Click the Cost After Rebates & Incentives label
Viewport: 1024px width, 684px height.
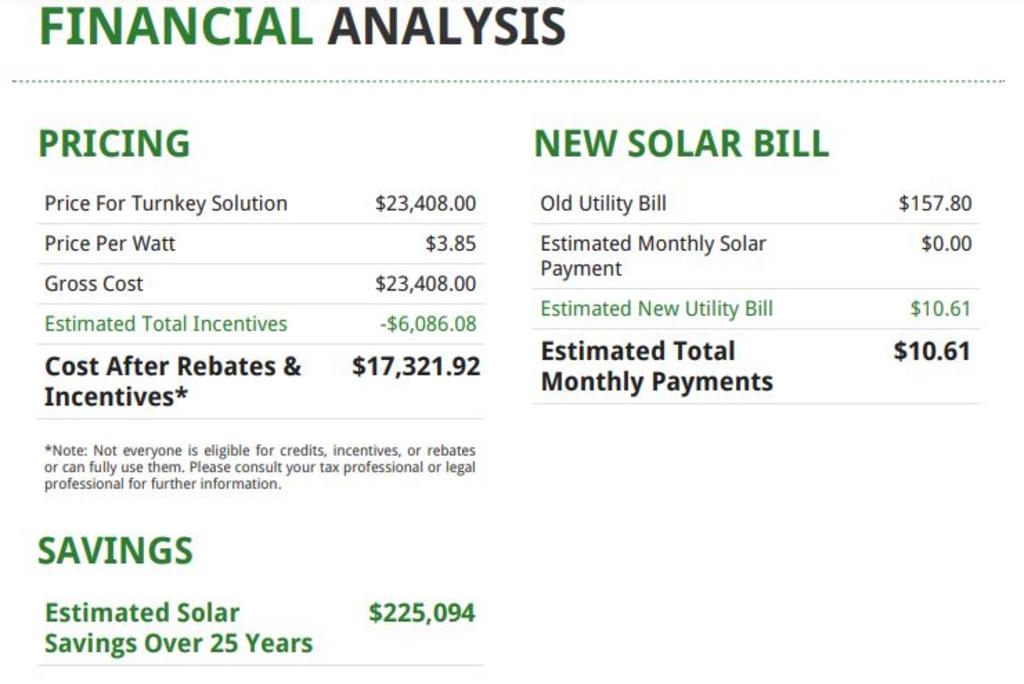click(172, 381)
